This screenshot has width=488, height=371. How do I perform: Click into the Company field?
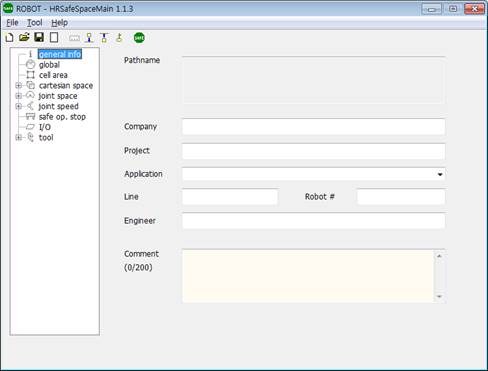313,127
